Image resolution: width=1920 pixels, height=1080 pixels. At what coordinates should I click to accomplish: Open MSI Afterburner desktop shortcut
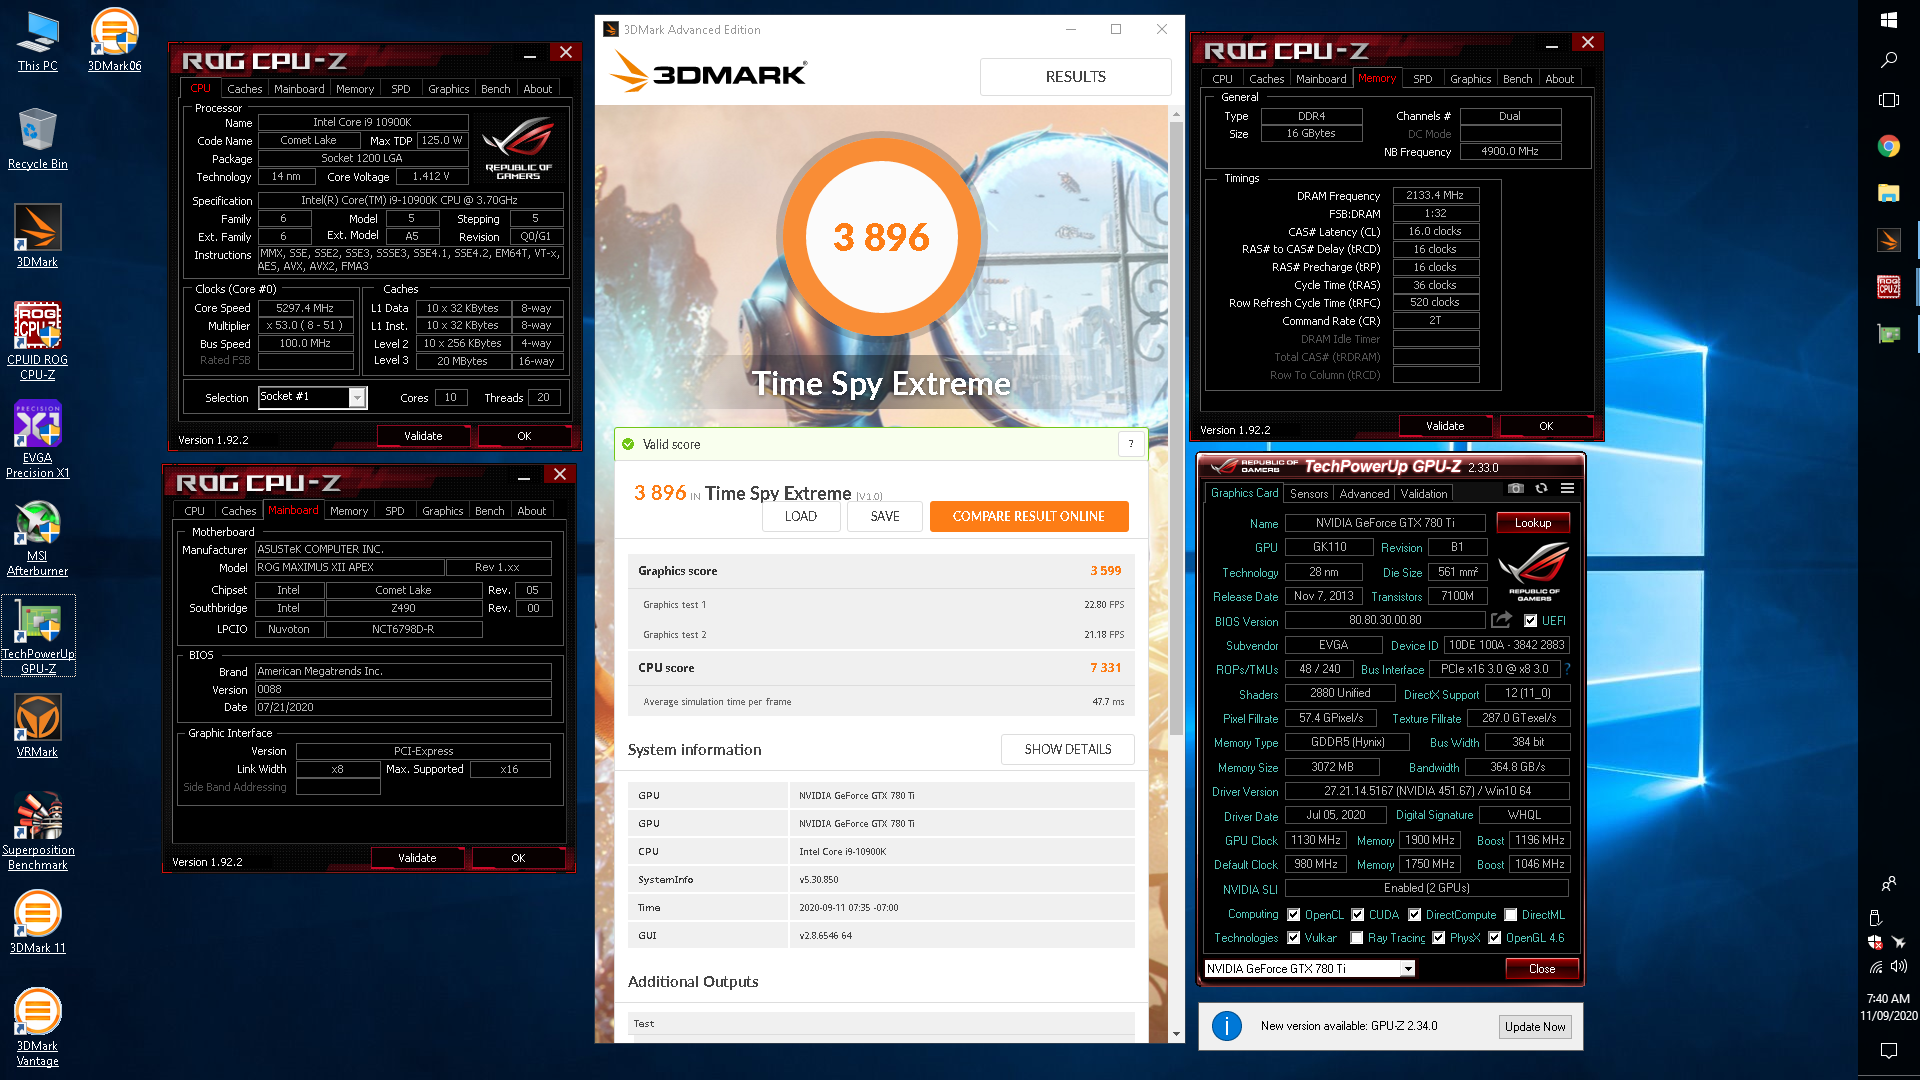38,537
